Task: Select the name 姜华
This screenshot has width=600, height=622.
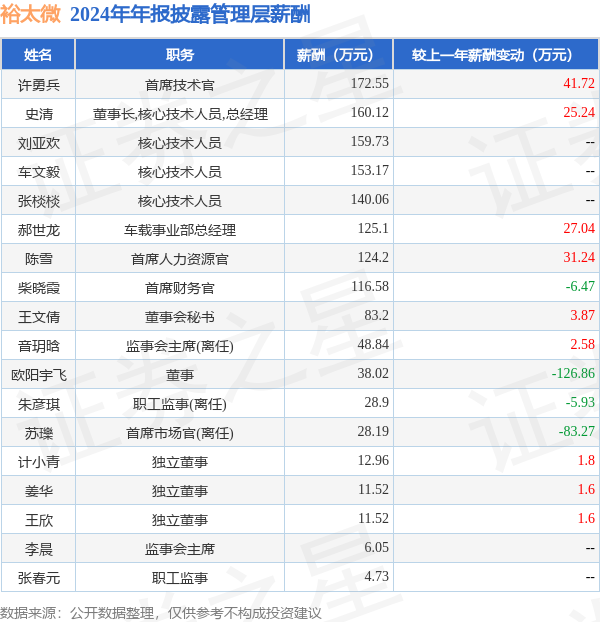Action: tap(39, 491)
